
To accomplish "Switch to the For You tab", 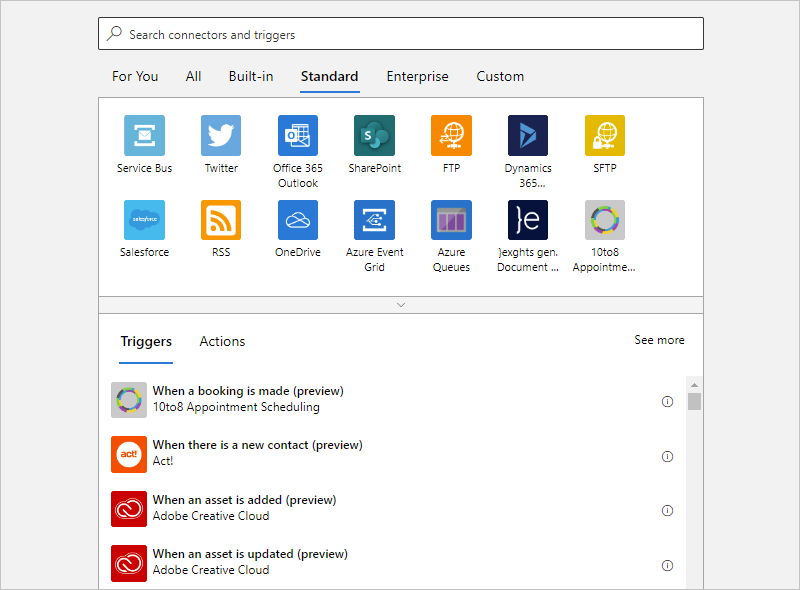I will 135,77.
